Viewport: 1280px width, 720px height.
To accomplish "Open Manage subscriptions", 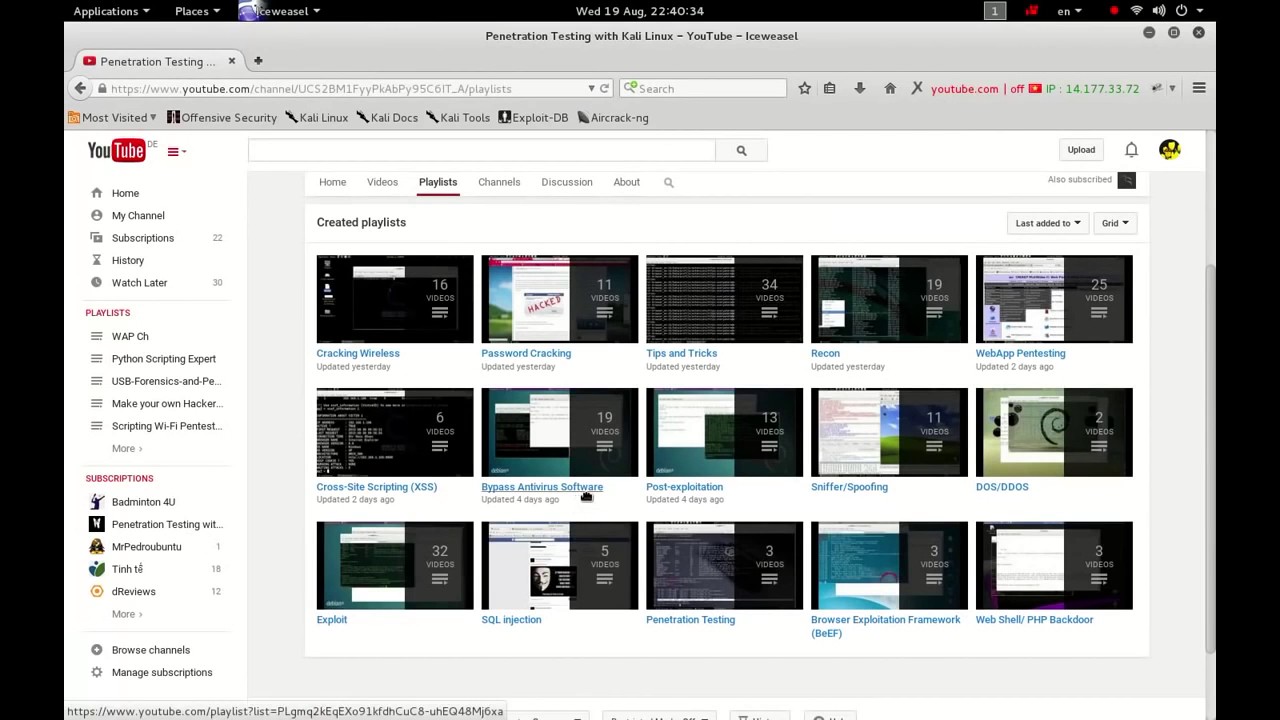I will [x=162, y=672].
